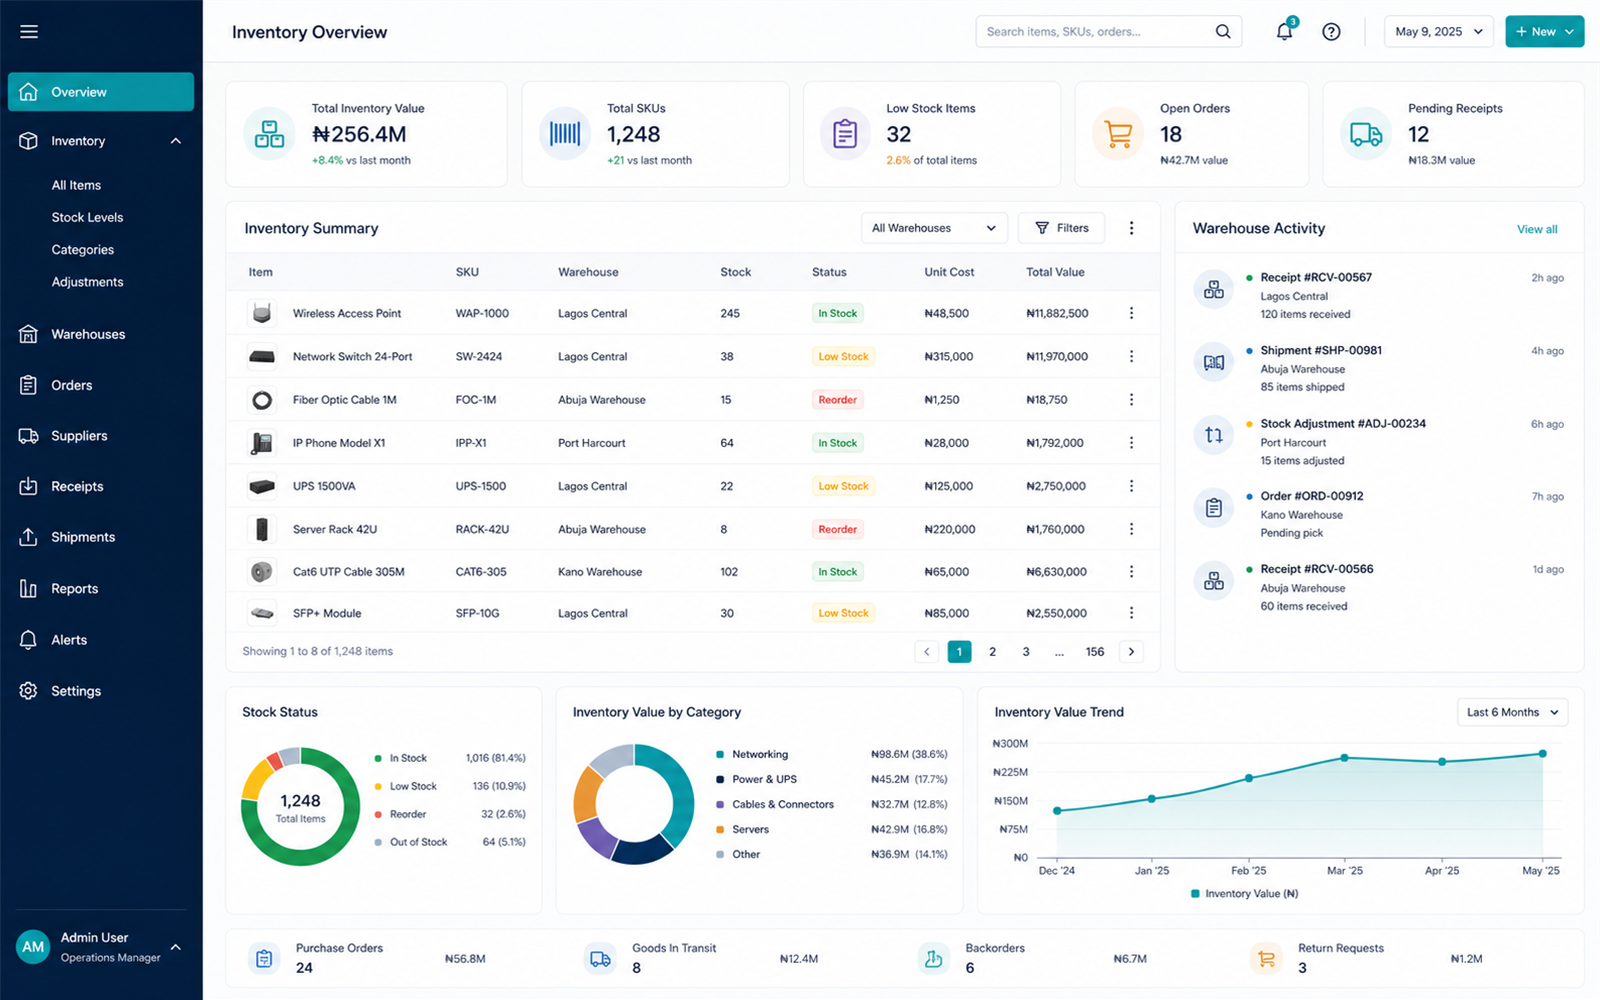
Task: Click the Purchase Orders clipboard icon
Action: [264, 959]
